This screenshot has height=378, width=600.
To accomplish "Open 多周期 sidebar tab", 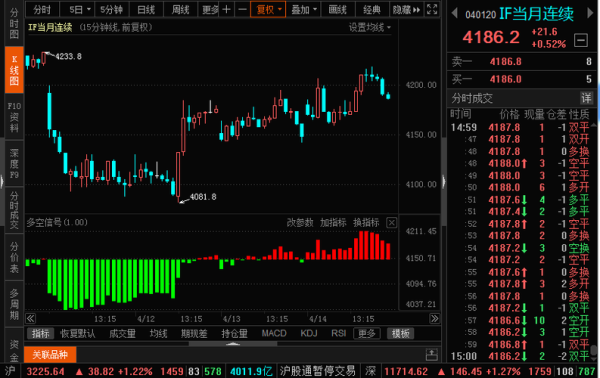I will 14,304.
